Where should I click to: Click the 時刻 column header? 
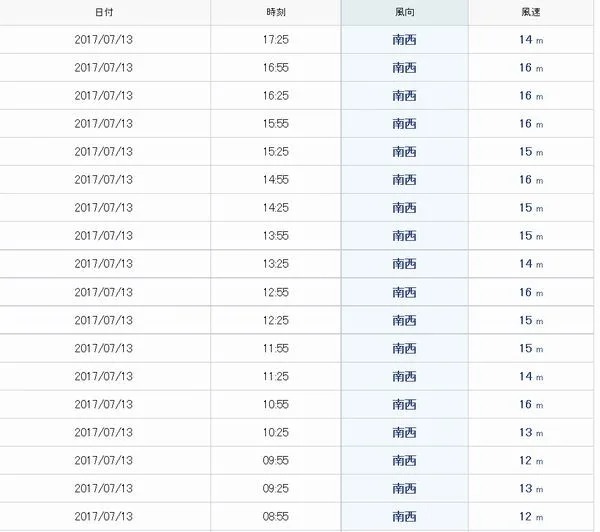coord(276,12)
